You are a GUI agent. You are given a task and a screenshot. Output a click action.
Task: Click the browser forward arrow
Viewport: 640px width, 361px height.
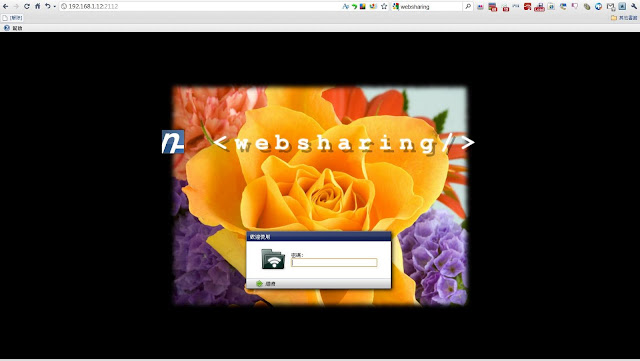(x=16, y=6)
